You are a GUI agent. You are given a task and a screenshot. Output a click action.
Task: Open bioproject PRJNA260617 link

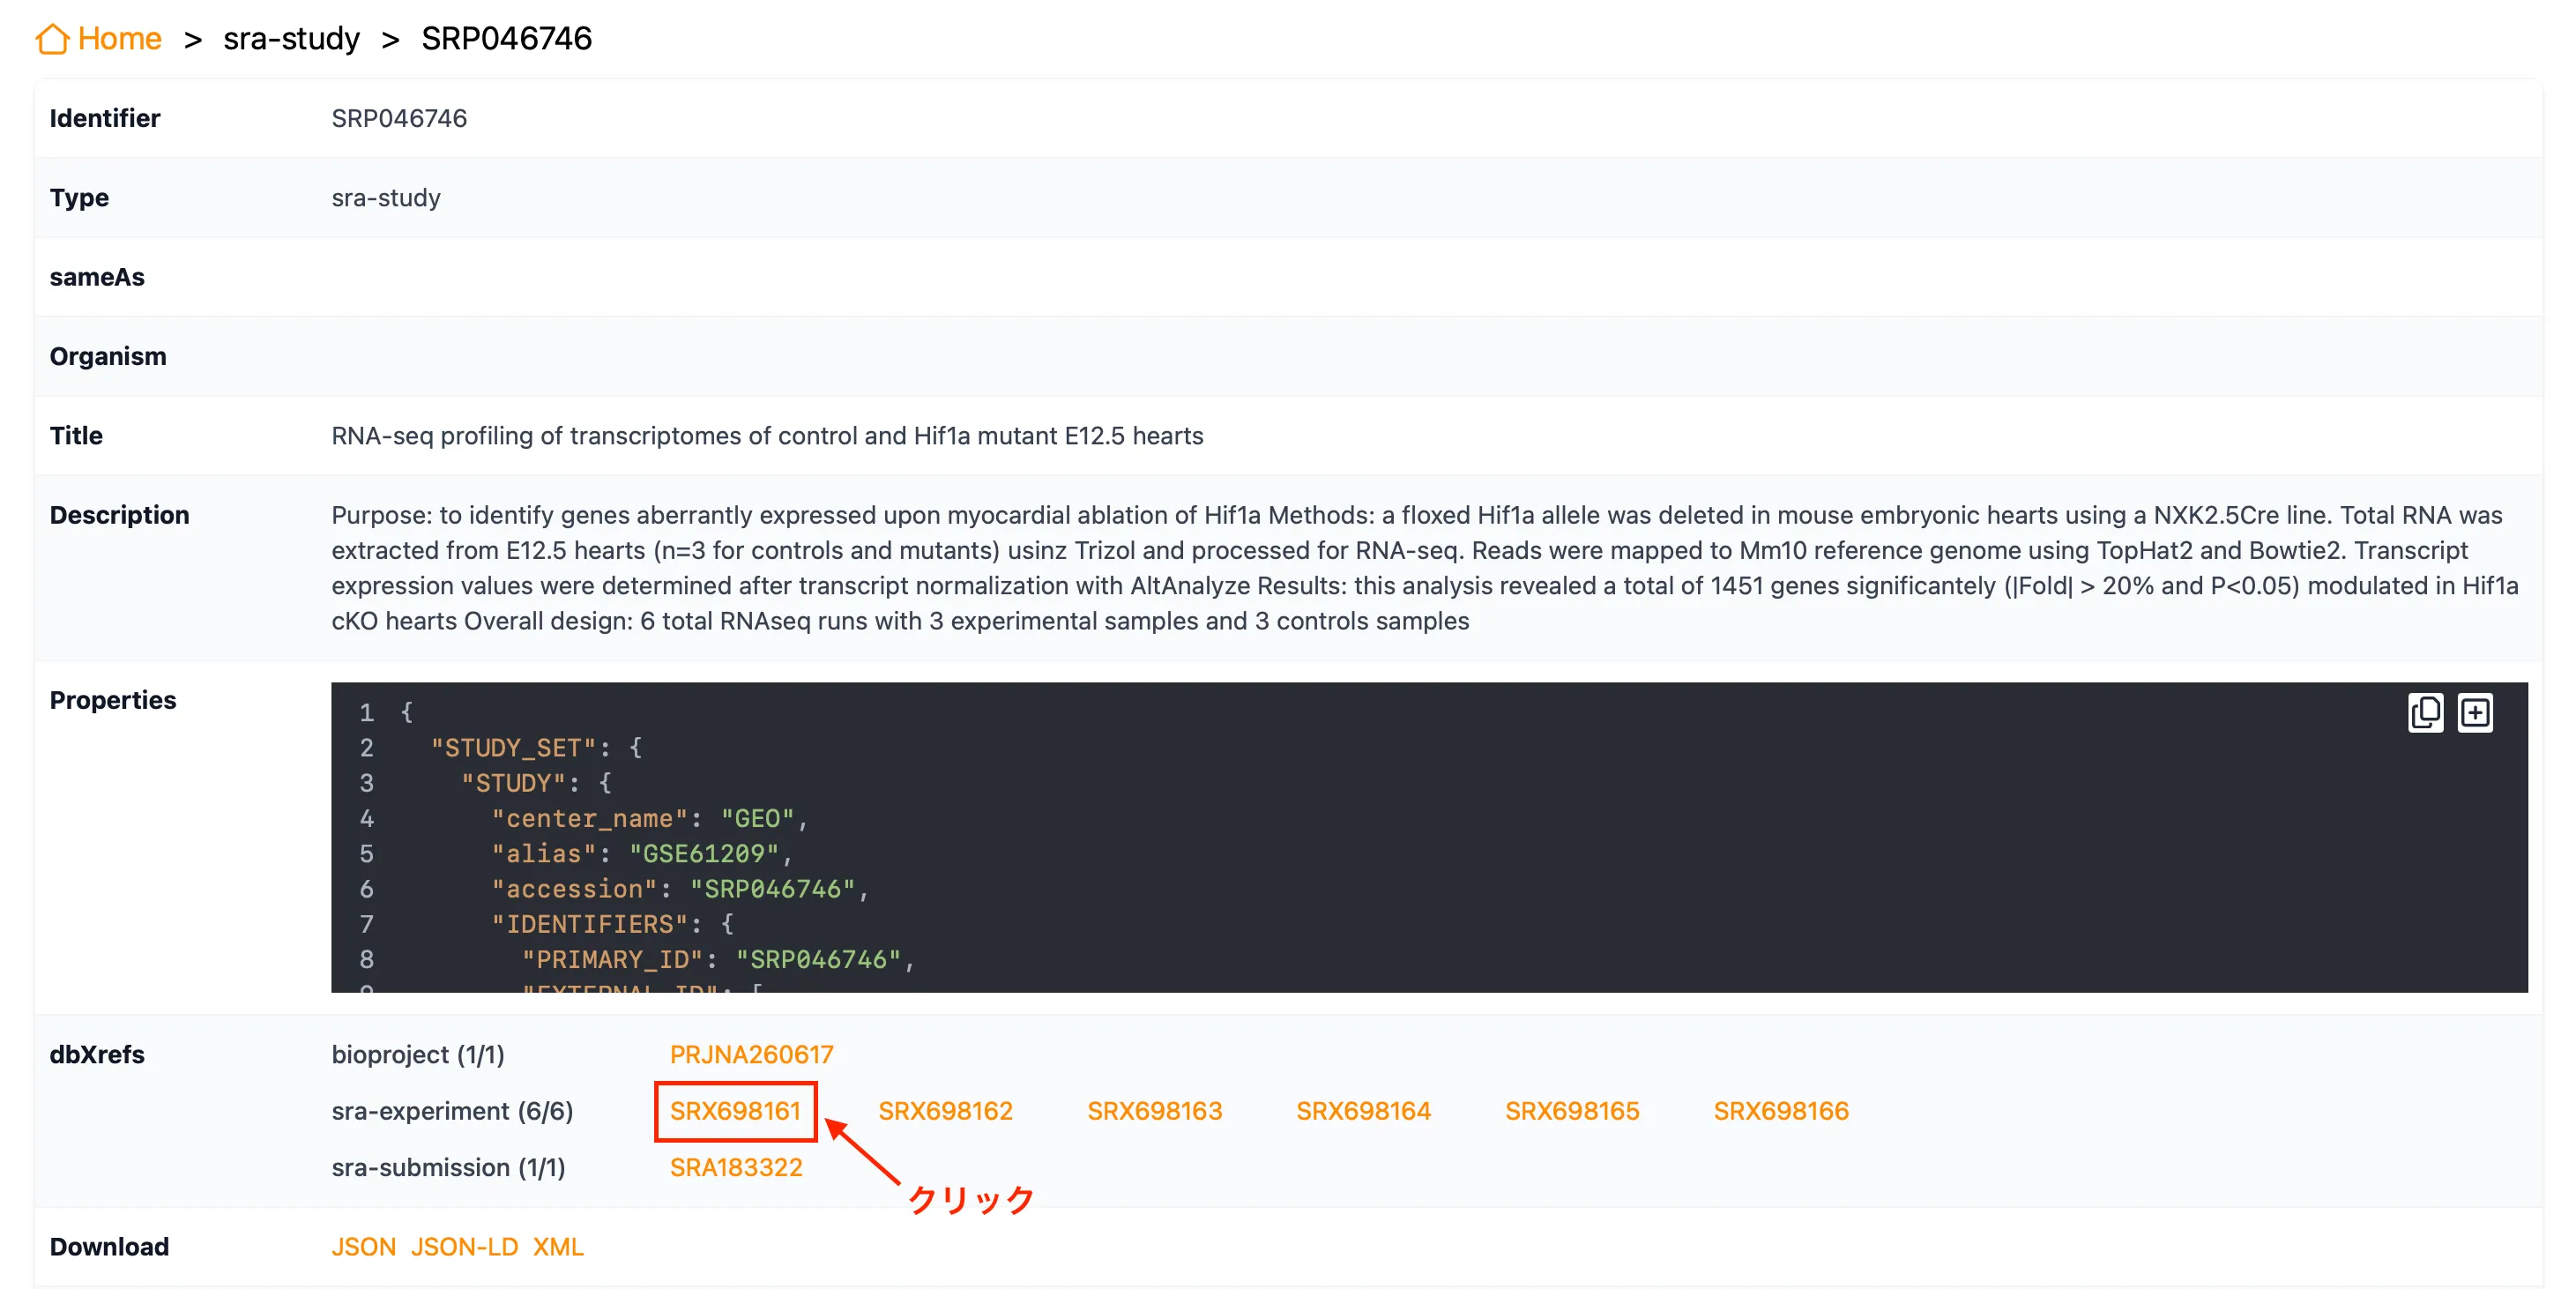(751, 1054)
